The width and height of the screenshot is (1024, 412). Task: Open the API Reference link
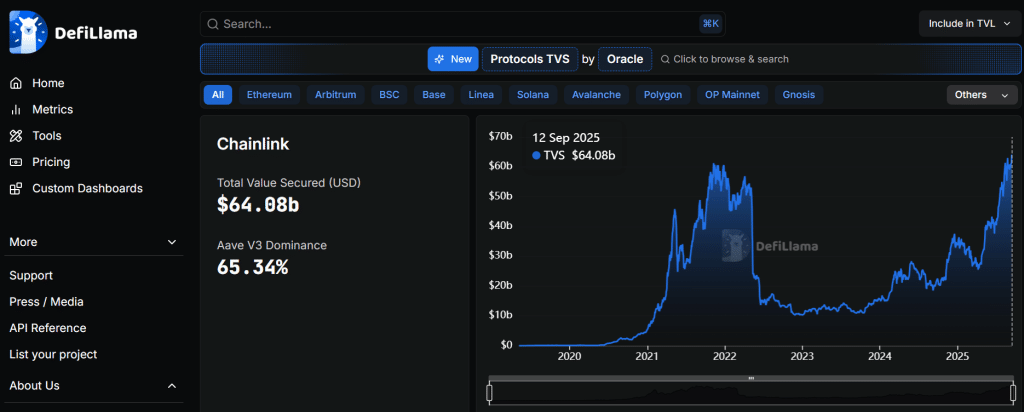click(x=48, y=328)
